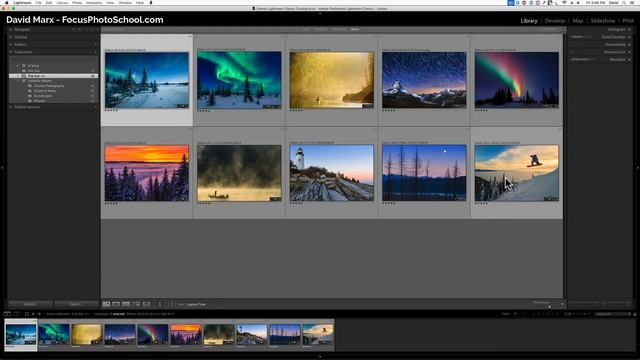Expand the Keywording panel
640x360 pixels.
tap(629, 44)
